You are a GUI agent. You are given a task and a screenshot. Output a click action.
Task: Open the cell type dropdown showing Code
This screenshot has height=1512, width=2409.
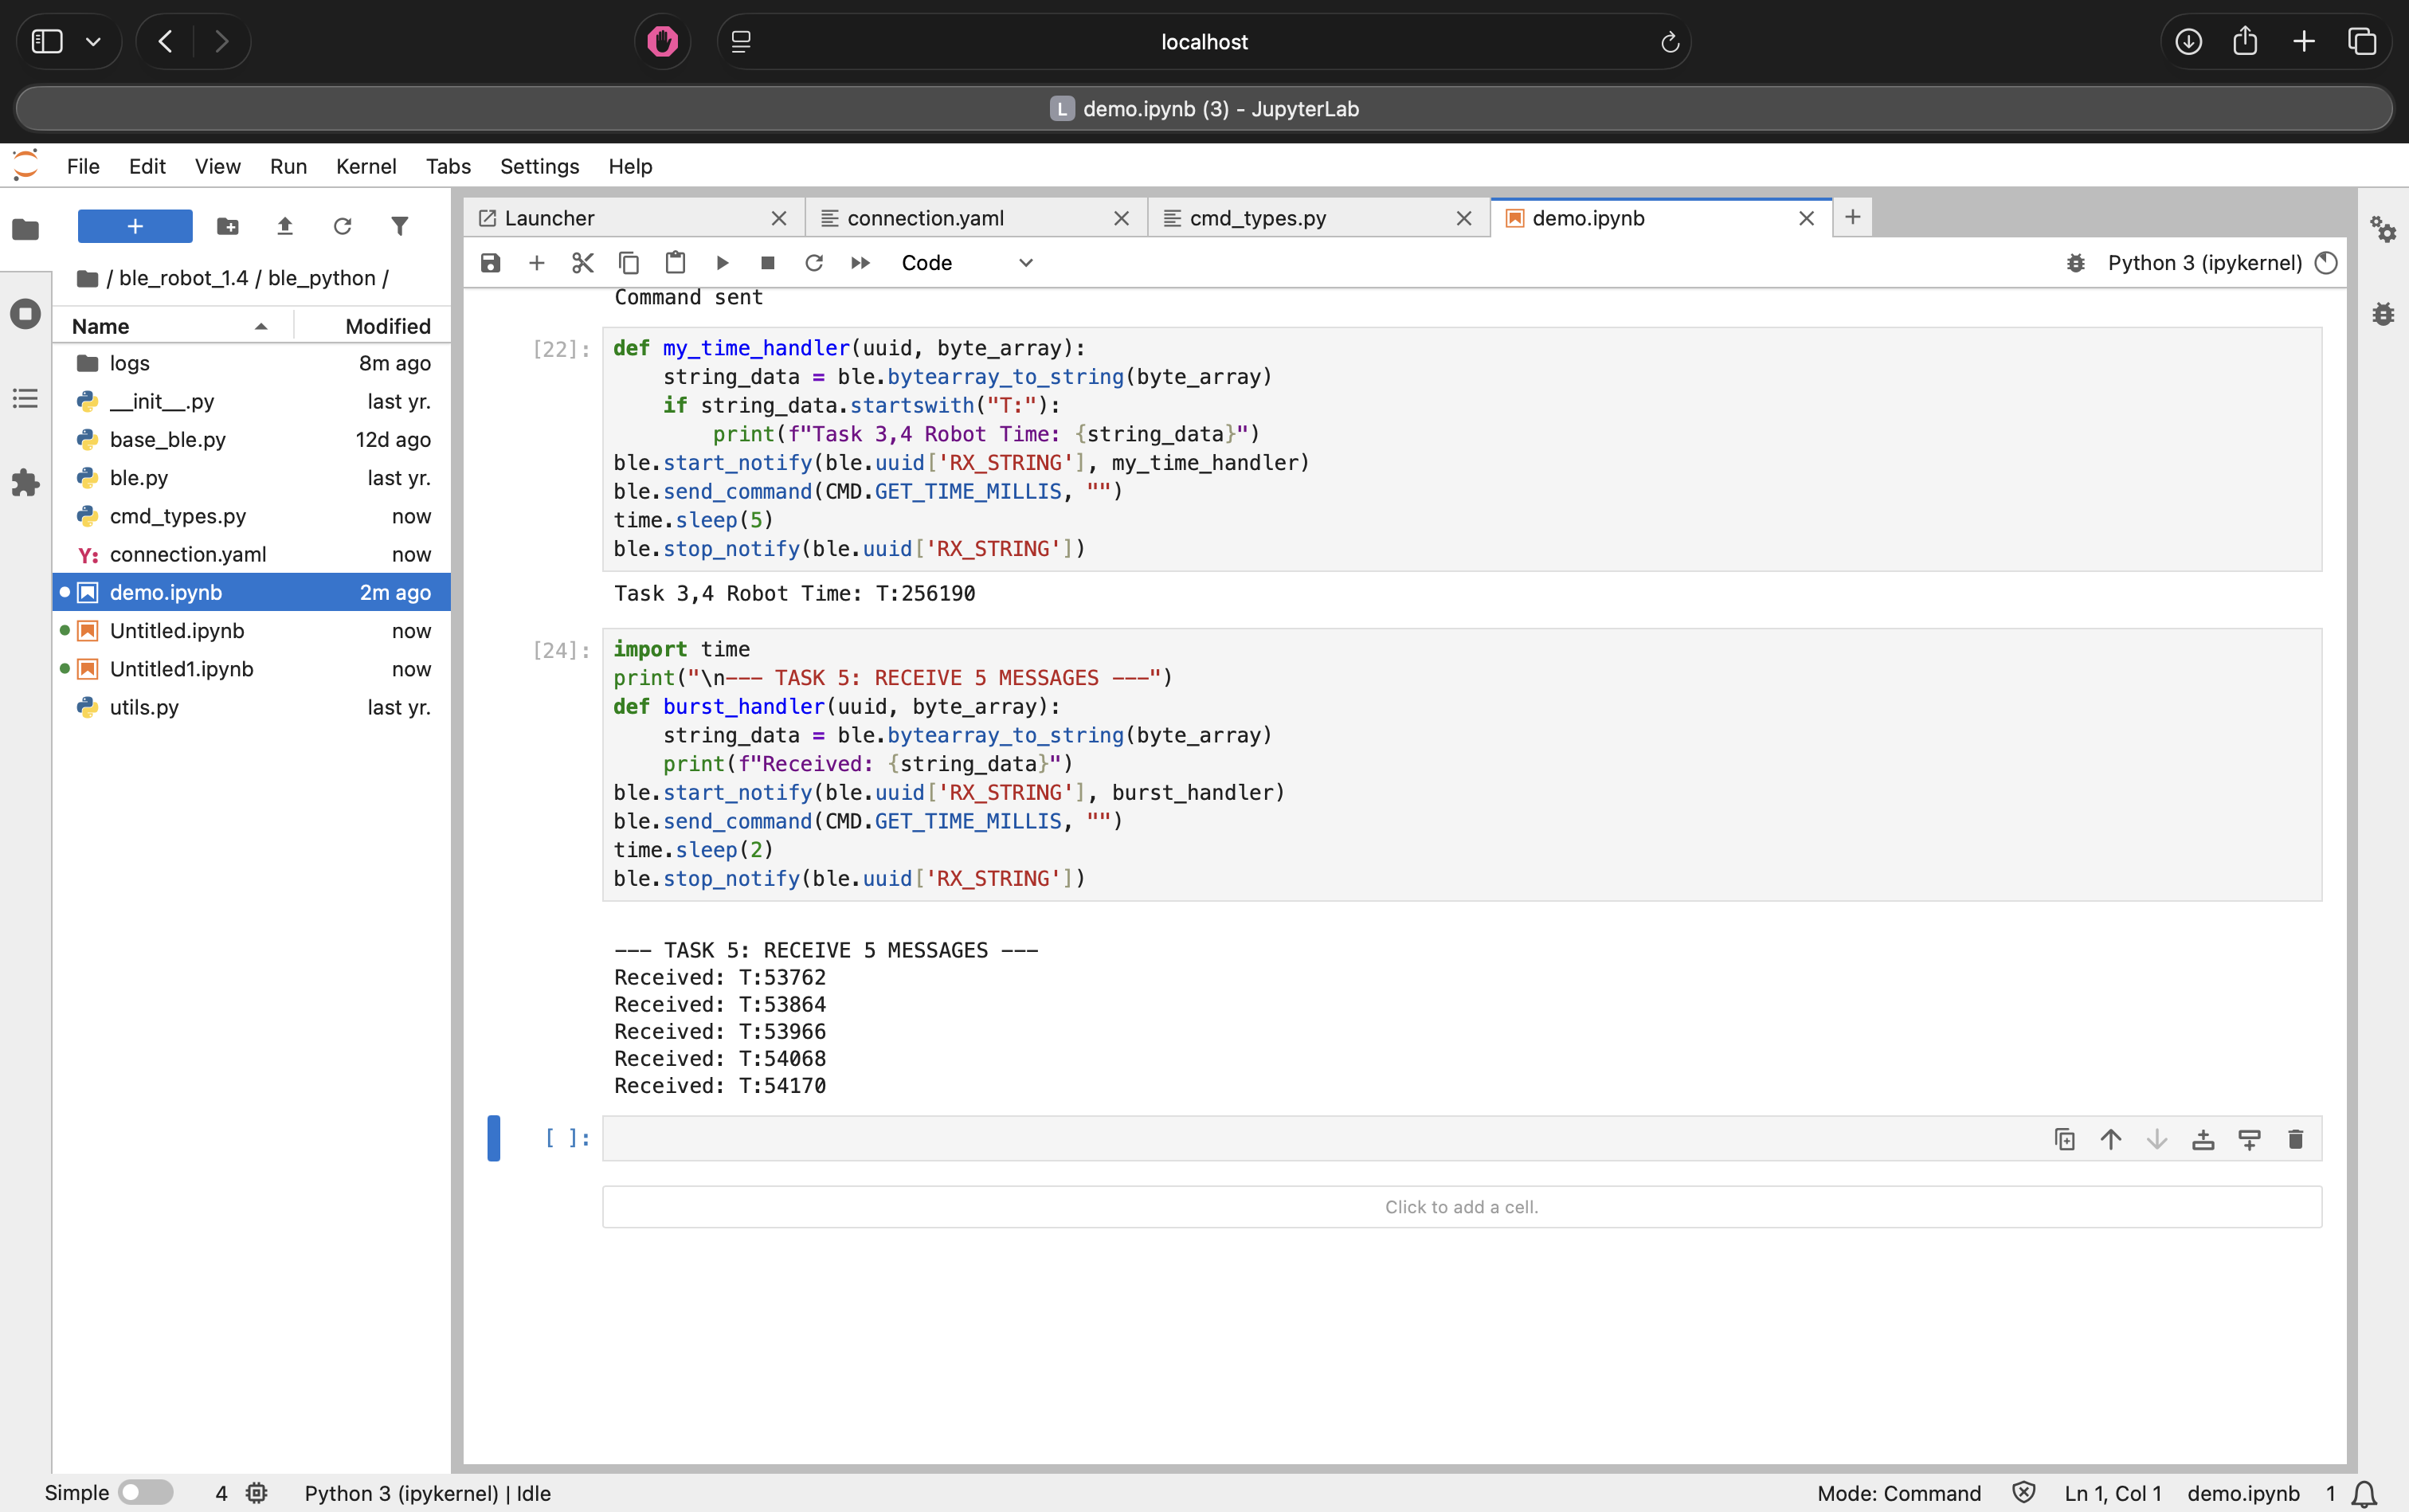pyautogui.click(x=965, y=262)
